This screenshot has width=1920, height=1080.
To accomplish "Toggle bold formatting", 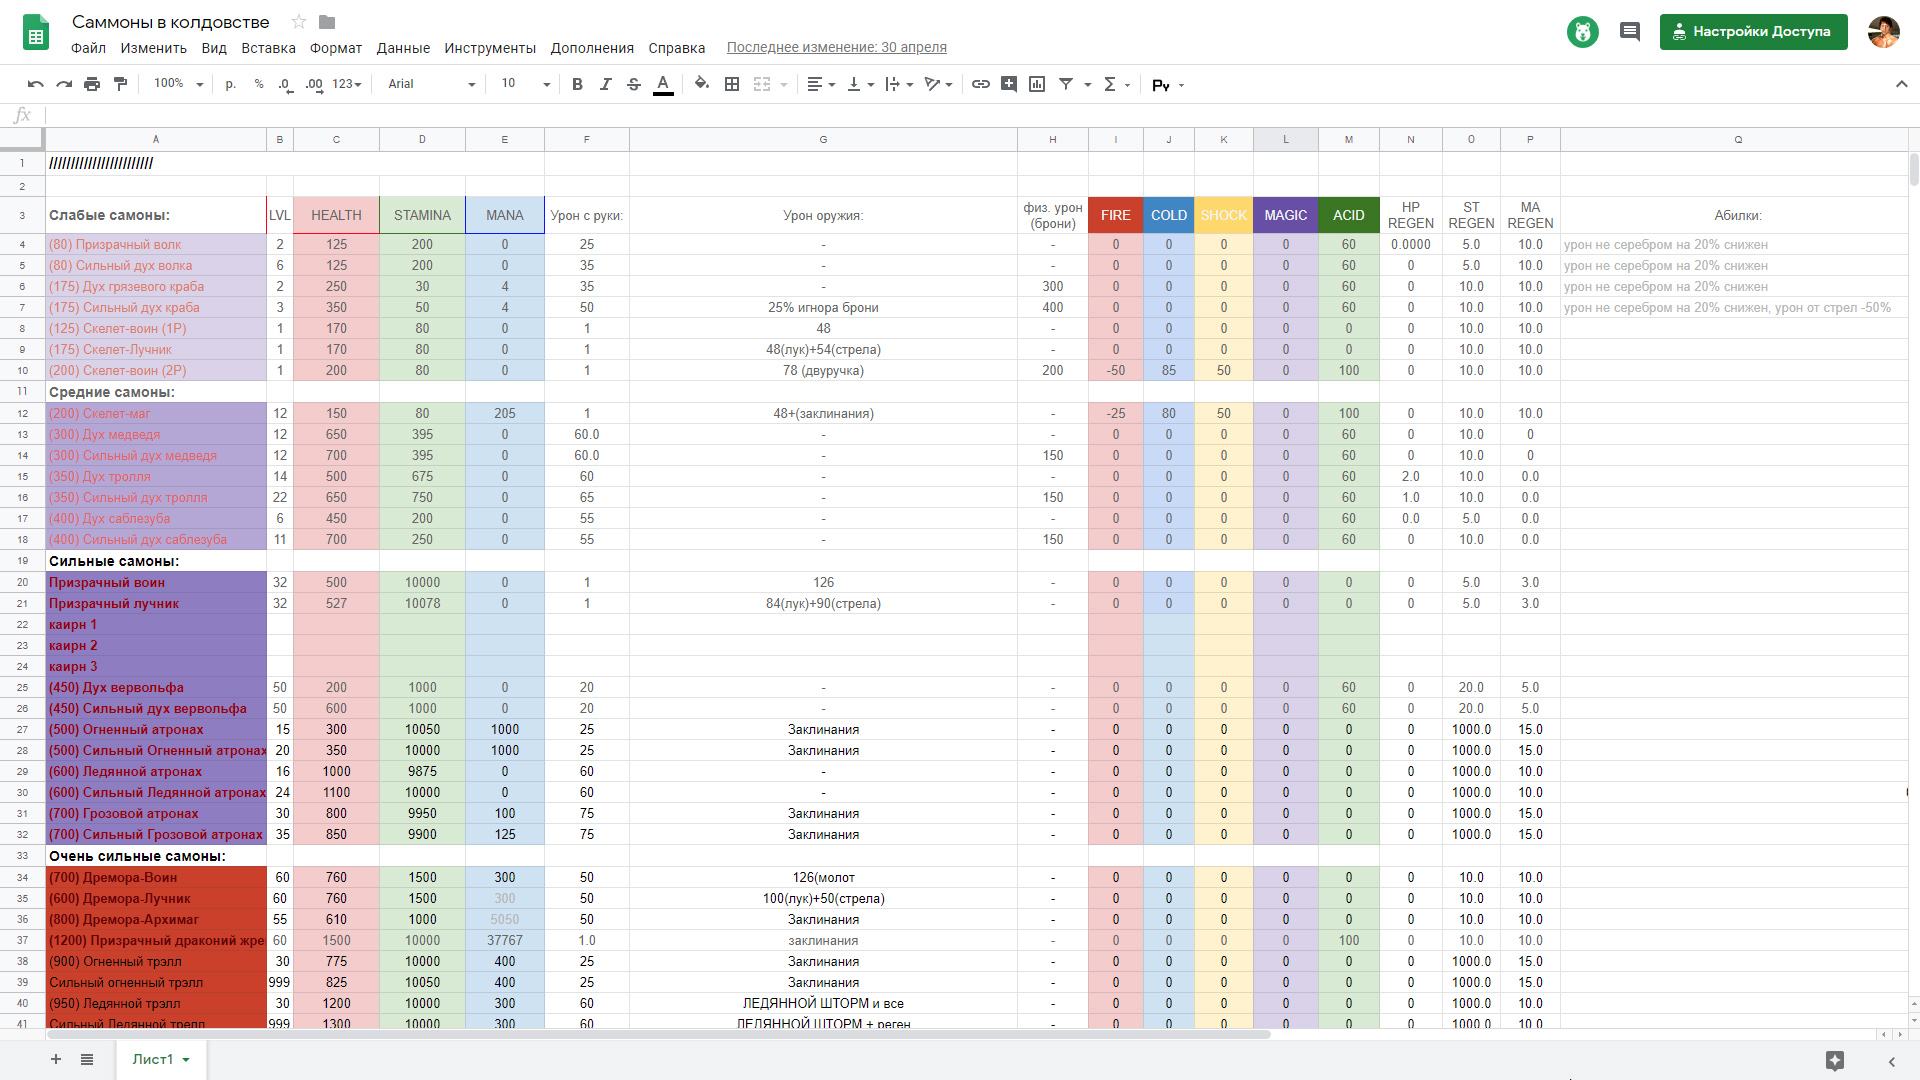I will [577, 84].
